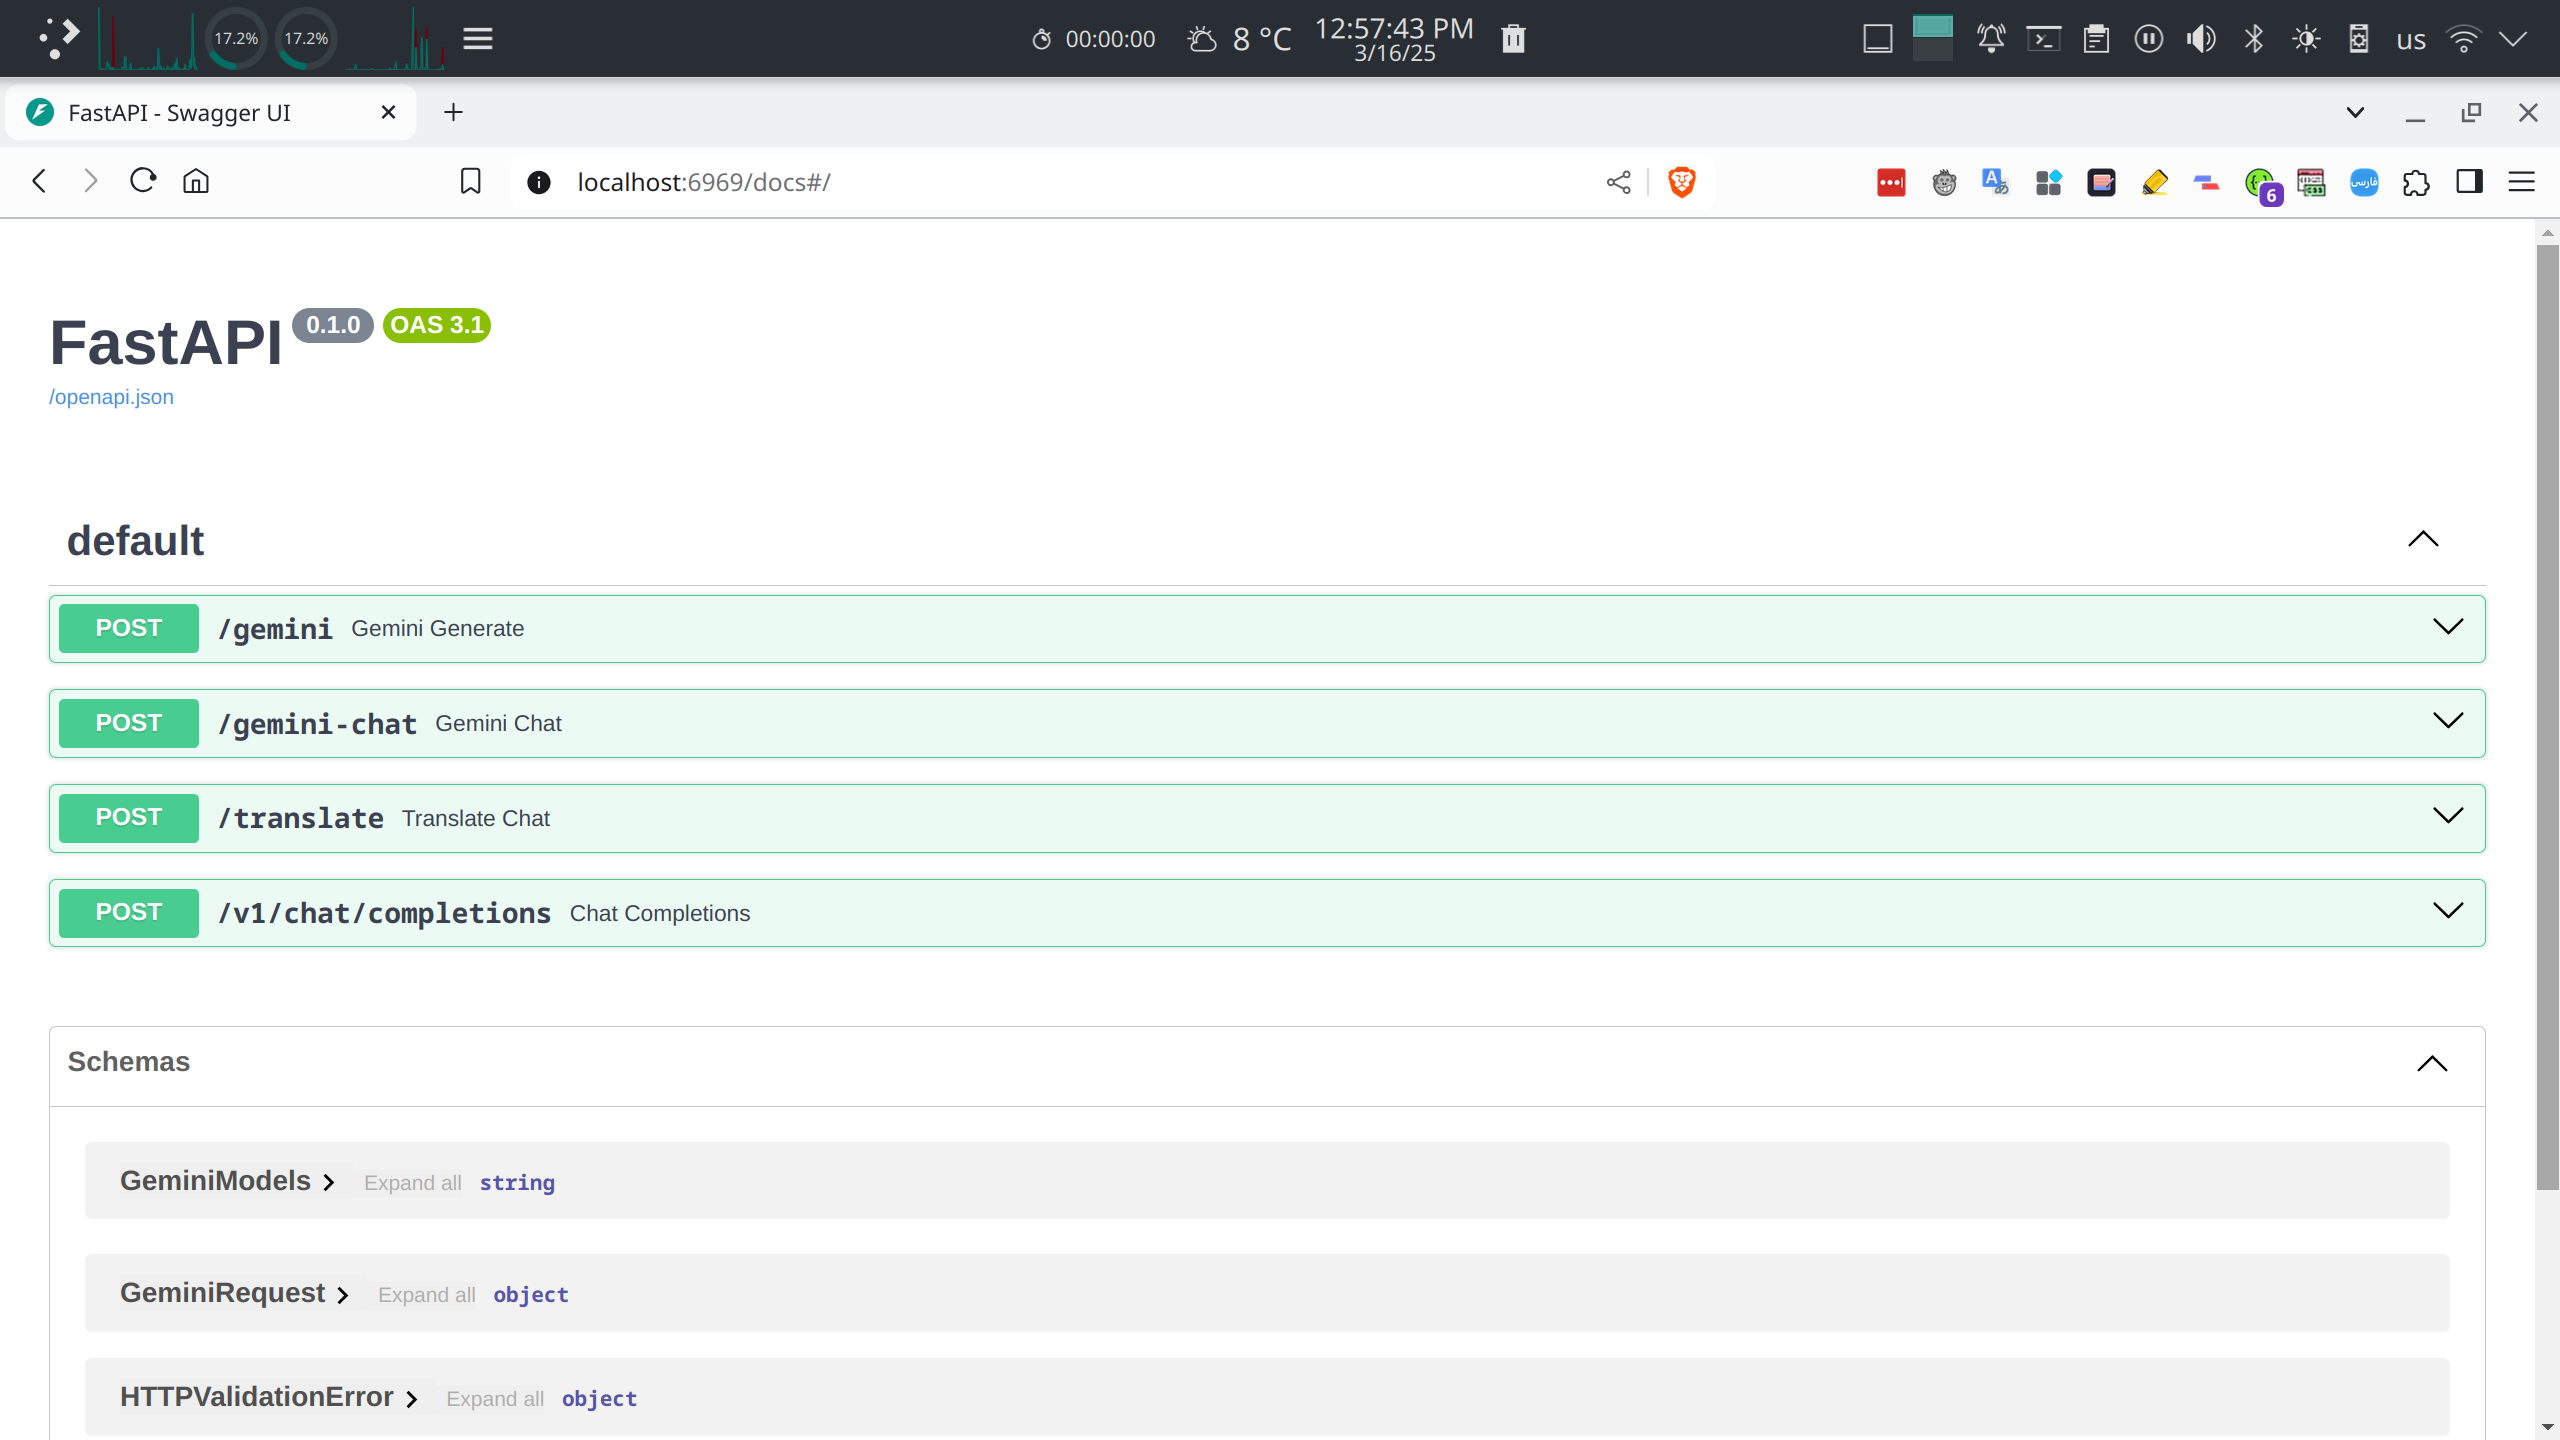The image size is (2560, 1440).
Task: Click inside the address bar
Action: click(900, 182)
